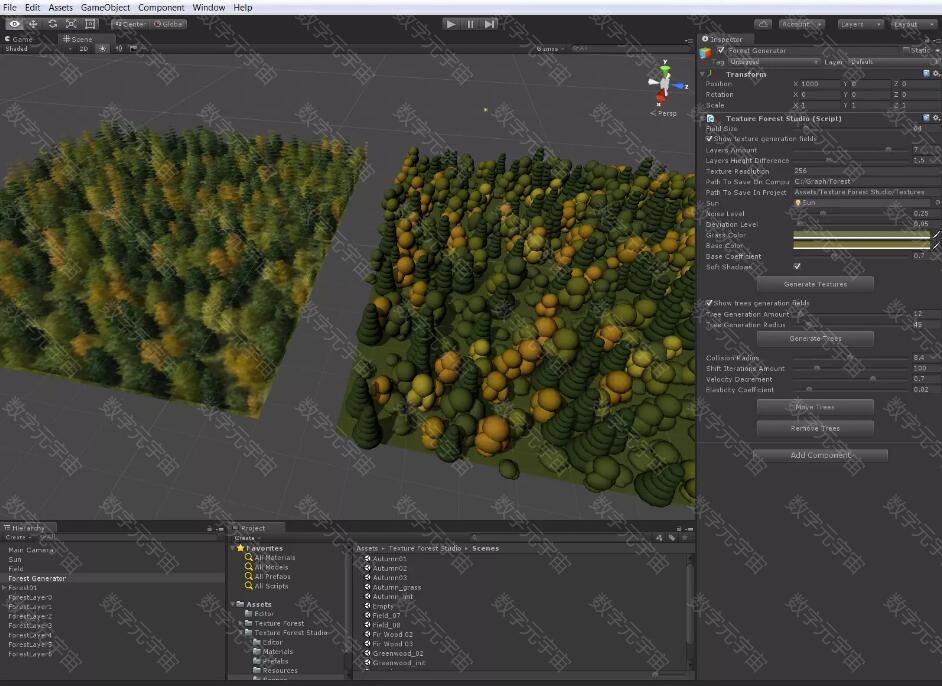Select the Scale tool
The height and width of the screenshot is (686, 942).
pos(71,24)
